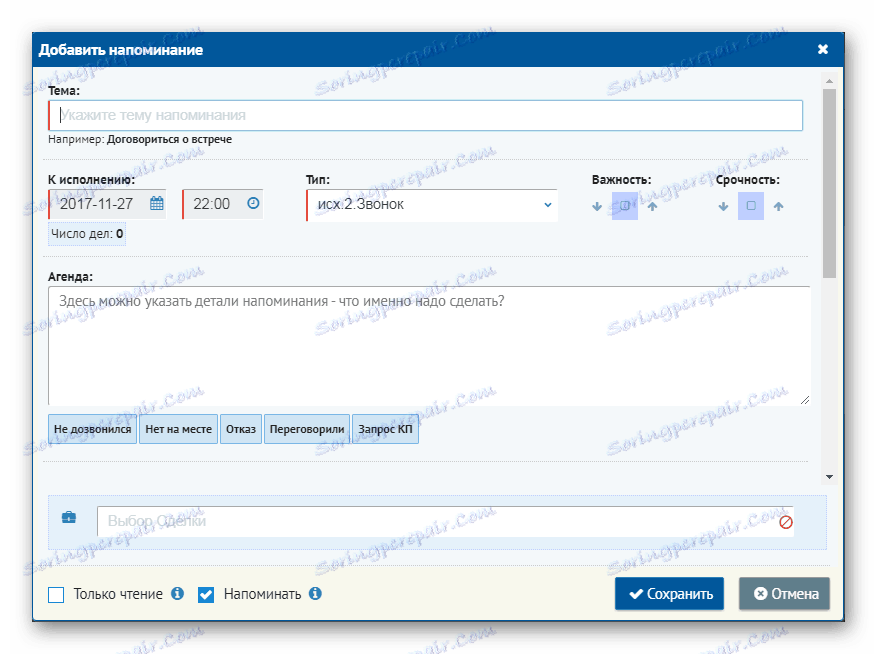
Task: Click the Отказ quick button
Action: (241, 429)
